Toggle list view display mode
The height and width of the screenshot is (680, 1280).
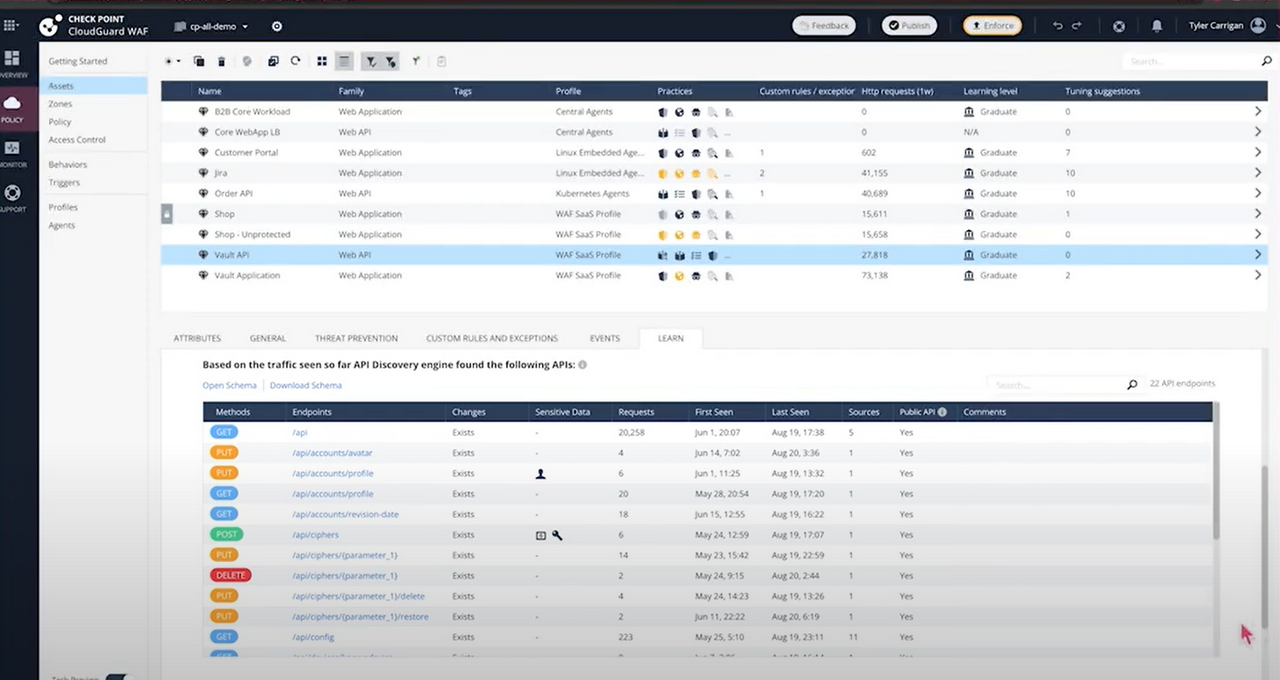pos(344,61)
